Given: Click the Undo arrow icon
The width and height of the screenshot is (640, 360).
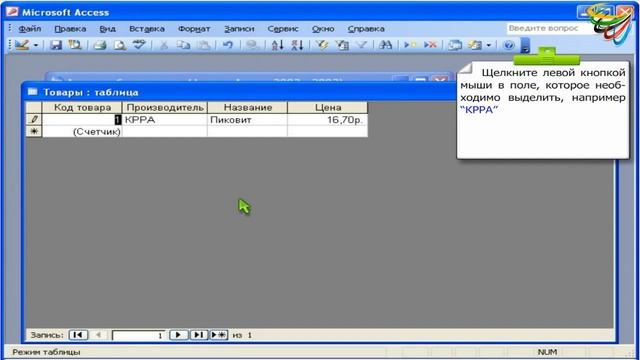Looking at the screenshot, I should (x=228, y=45).
